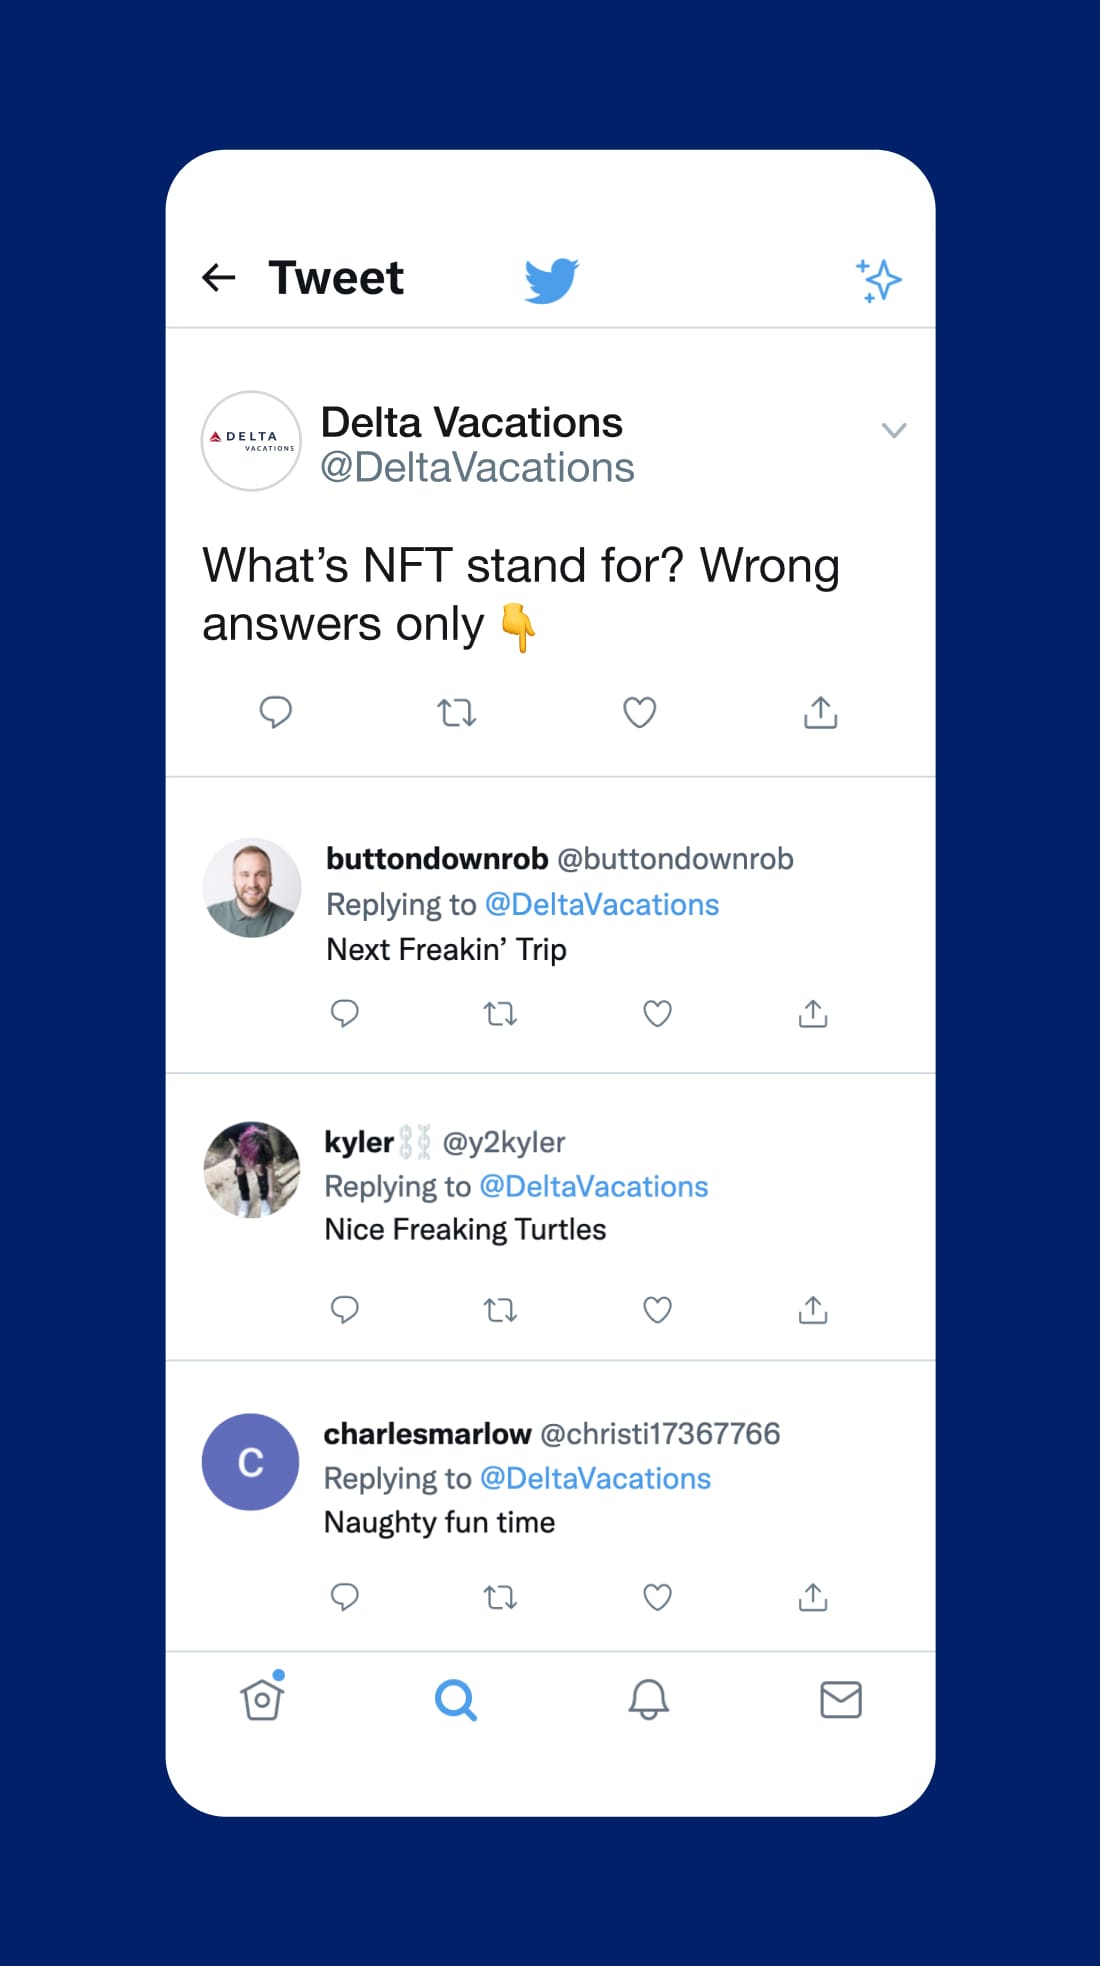1100x1966 pixels.
Task: Share buttondownrob's reply
Action: [812, 1013]
